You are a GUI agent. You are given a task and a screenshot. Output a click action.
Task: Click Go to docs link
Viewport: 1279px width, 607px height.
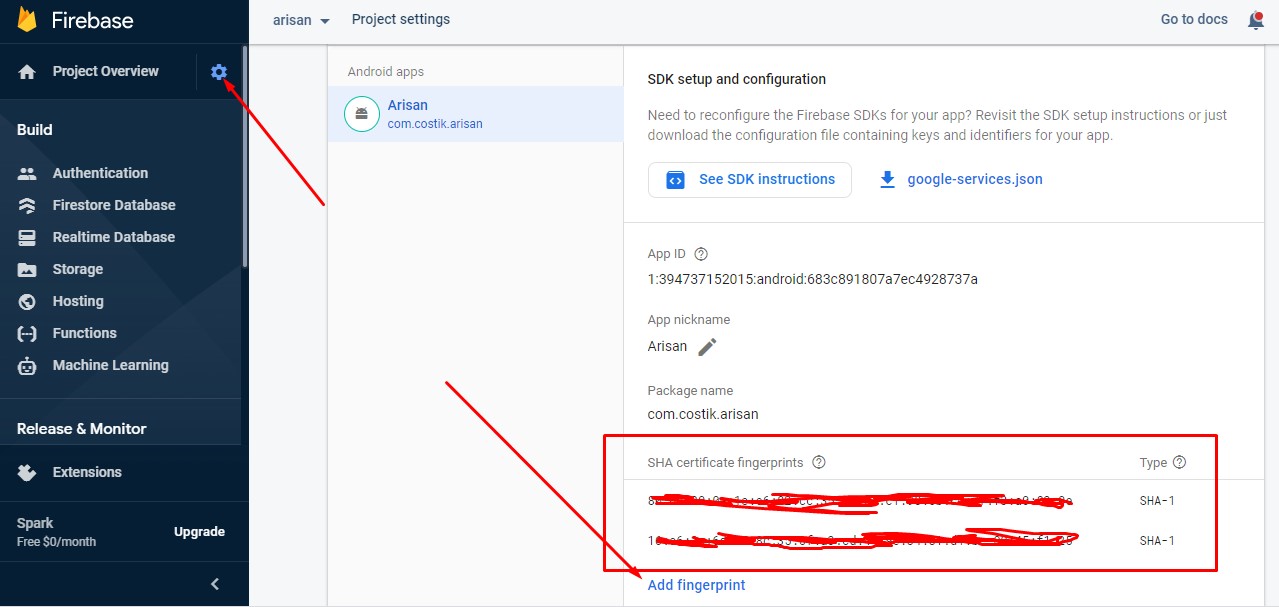[x=1194, y=19]
